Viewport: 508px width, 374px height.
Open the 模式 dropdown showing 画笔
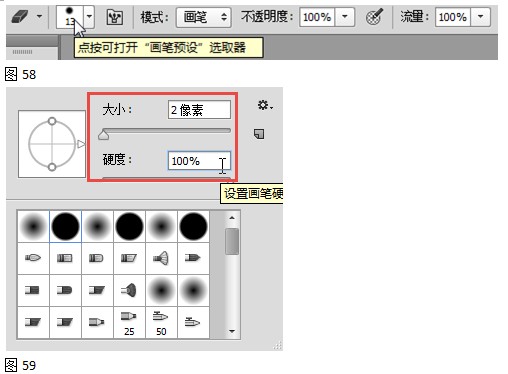pos(204,17)
